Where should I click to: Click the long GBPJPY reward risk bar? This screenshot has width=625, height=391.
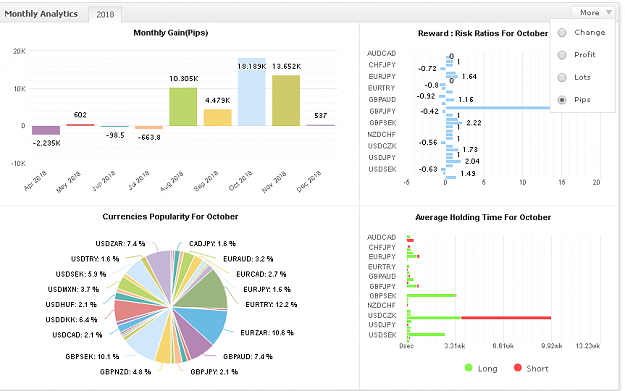pos(498,108)
